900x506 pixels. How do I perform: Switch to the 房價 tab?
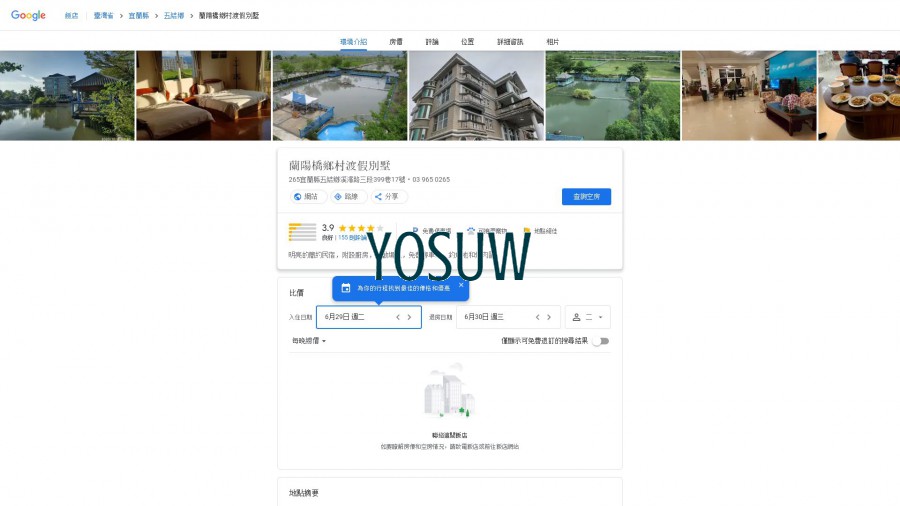click(396, 42)
